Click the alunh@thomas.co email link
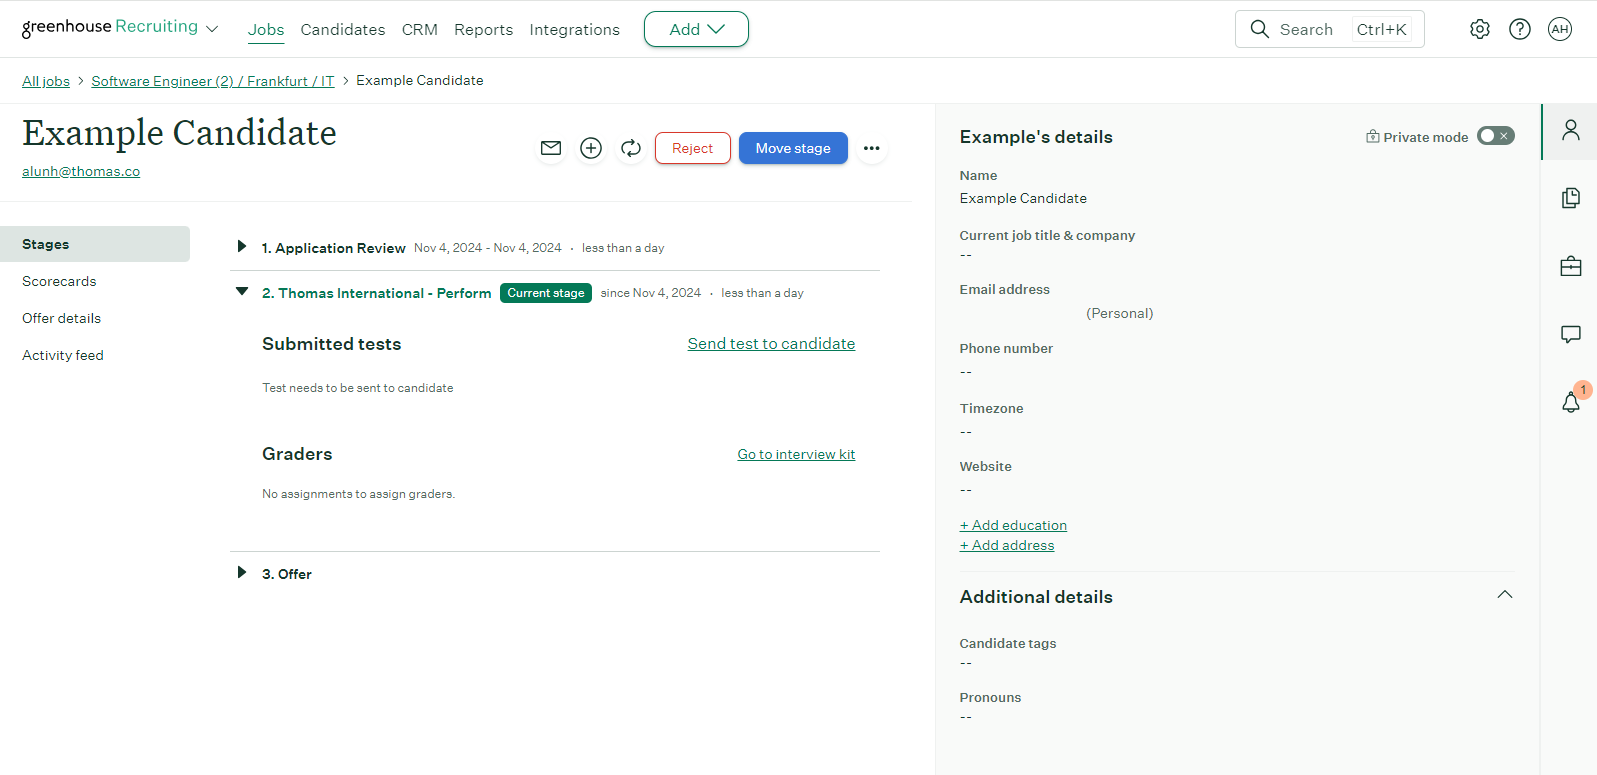This screenshot has height=775, width=1597. click(81, 171)
